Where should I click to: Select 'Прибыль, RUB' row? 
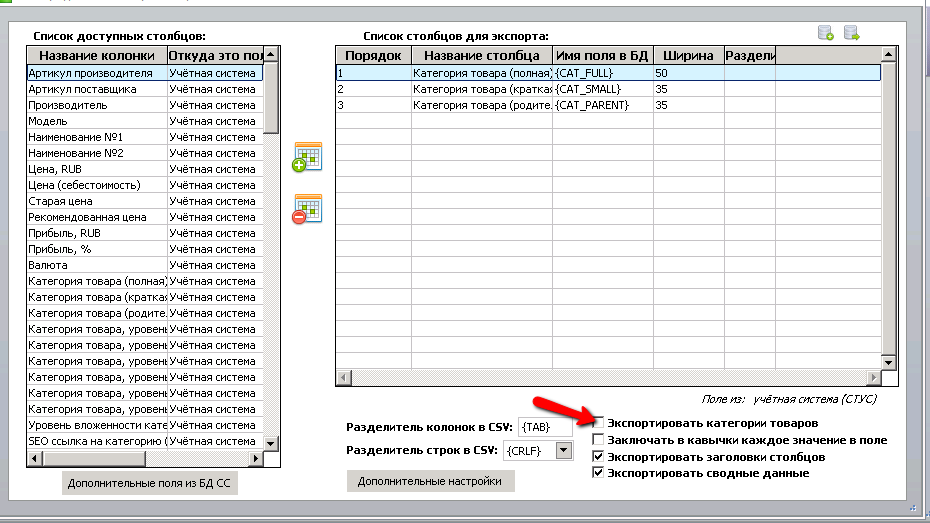coord(145,233)
